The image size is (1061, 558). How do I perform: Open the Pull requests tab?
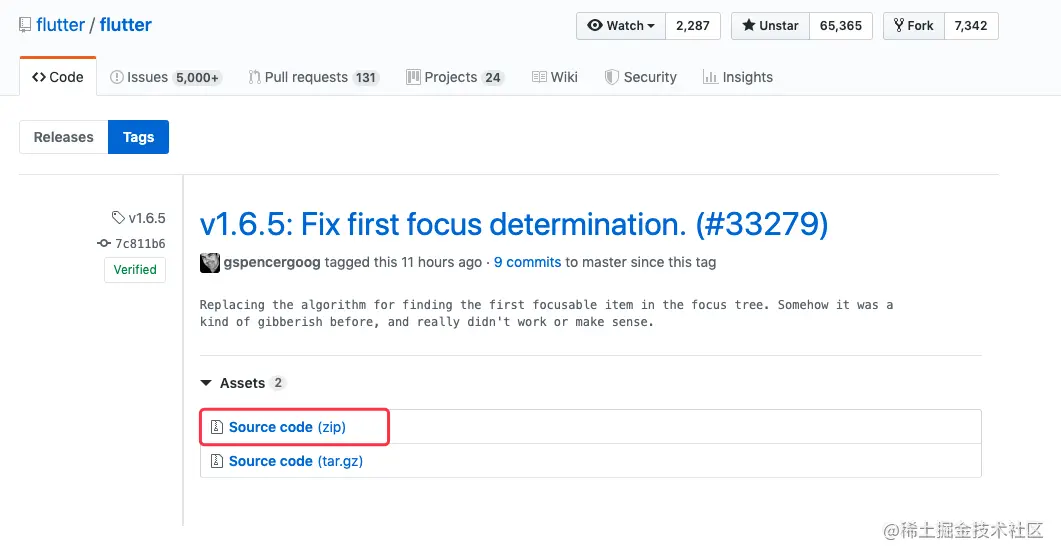pos(313,77)
